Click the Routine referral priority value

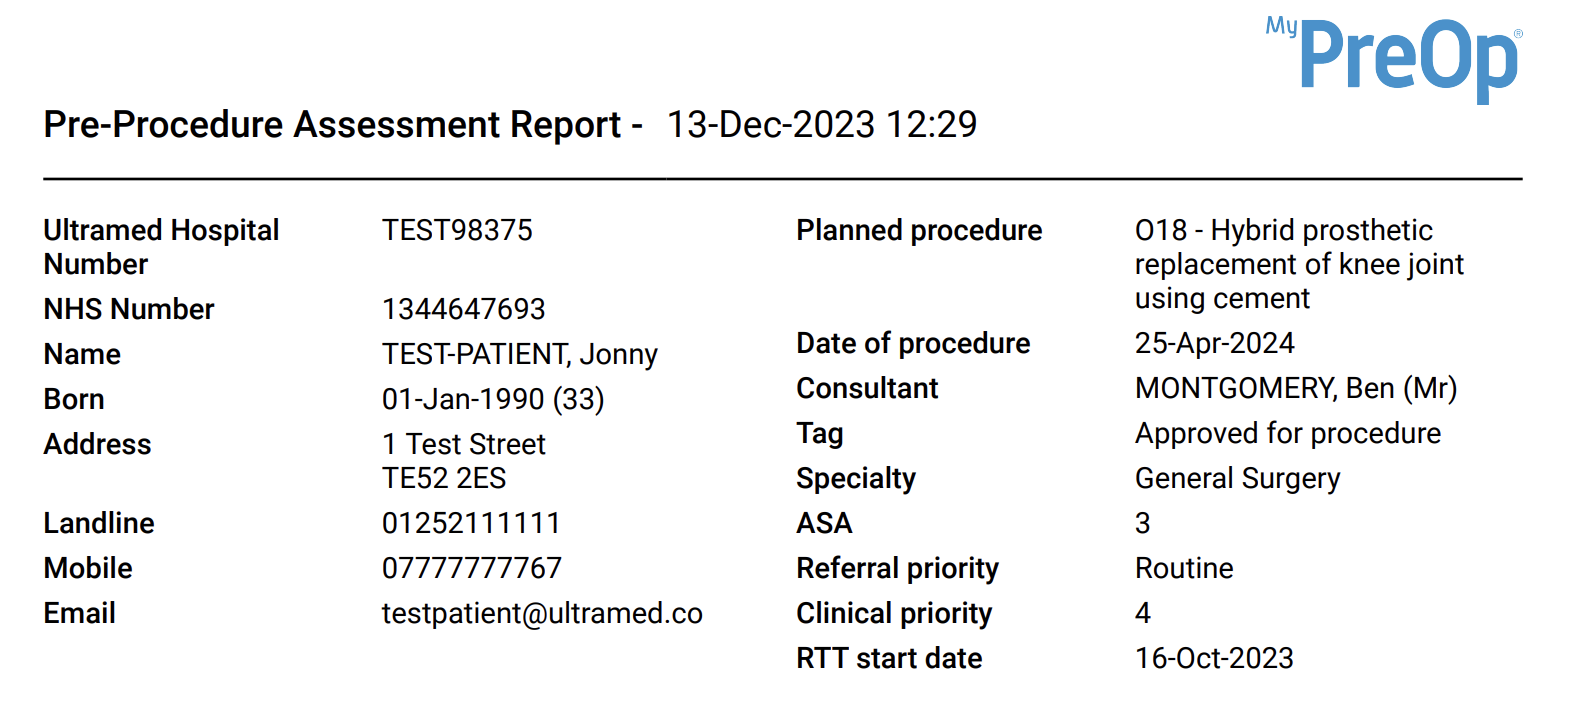pyautogui.click(x=1184, y=568)
